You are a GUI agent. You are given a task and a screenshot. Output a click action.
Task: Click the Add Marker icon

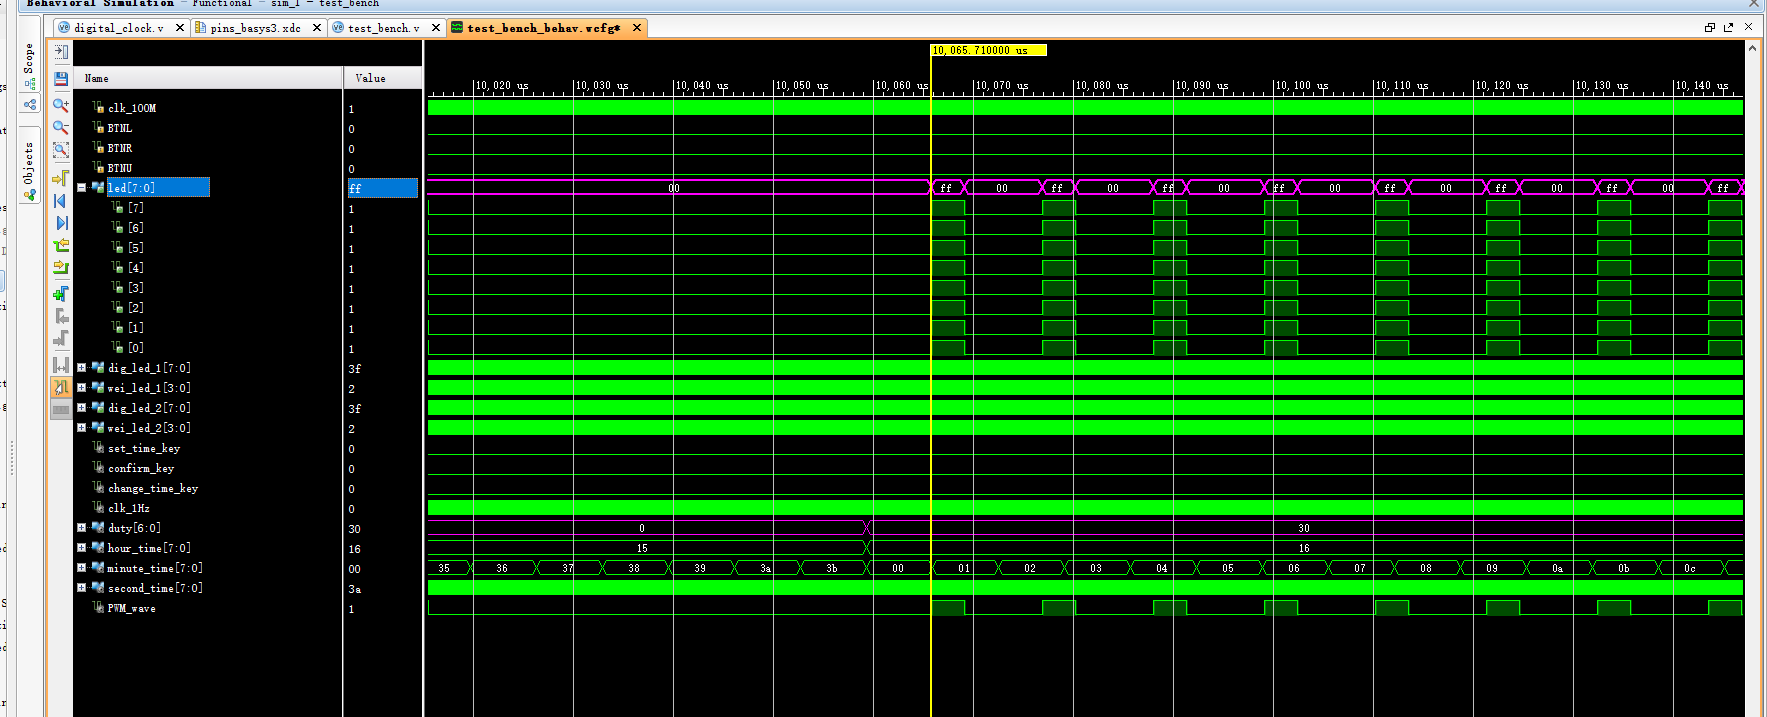[x=61, y=294]
